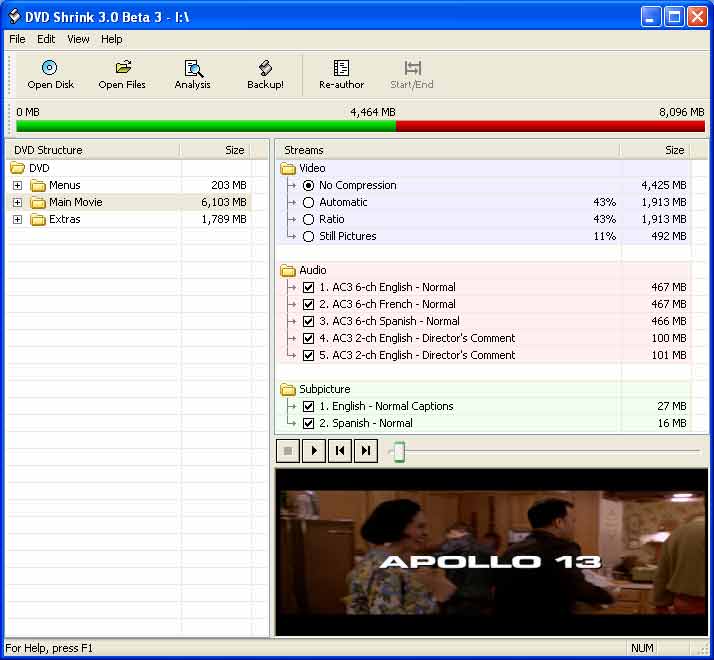Image resolution: width=714 pixels, height=660 pixels.
Task: Click the 4,464 MB size bar label
Action: pos(372,112)
